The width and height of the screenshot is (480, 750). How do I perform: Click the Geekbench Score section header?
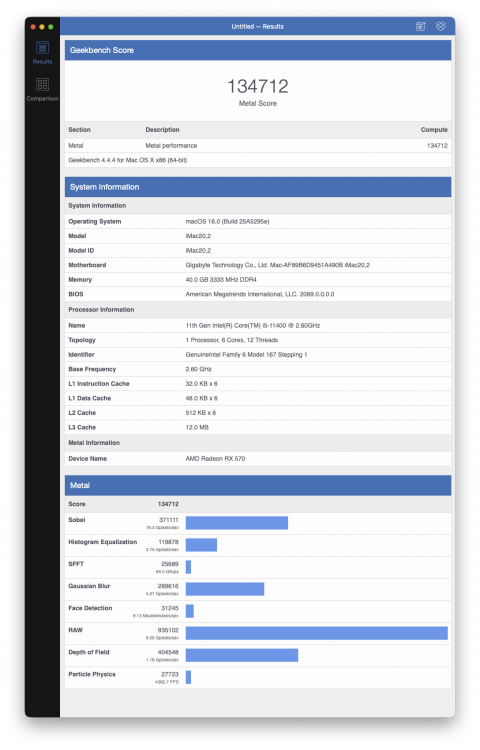(258, 50)
